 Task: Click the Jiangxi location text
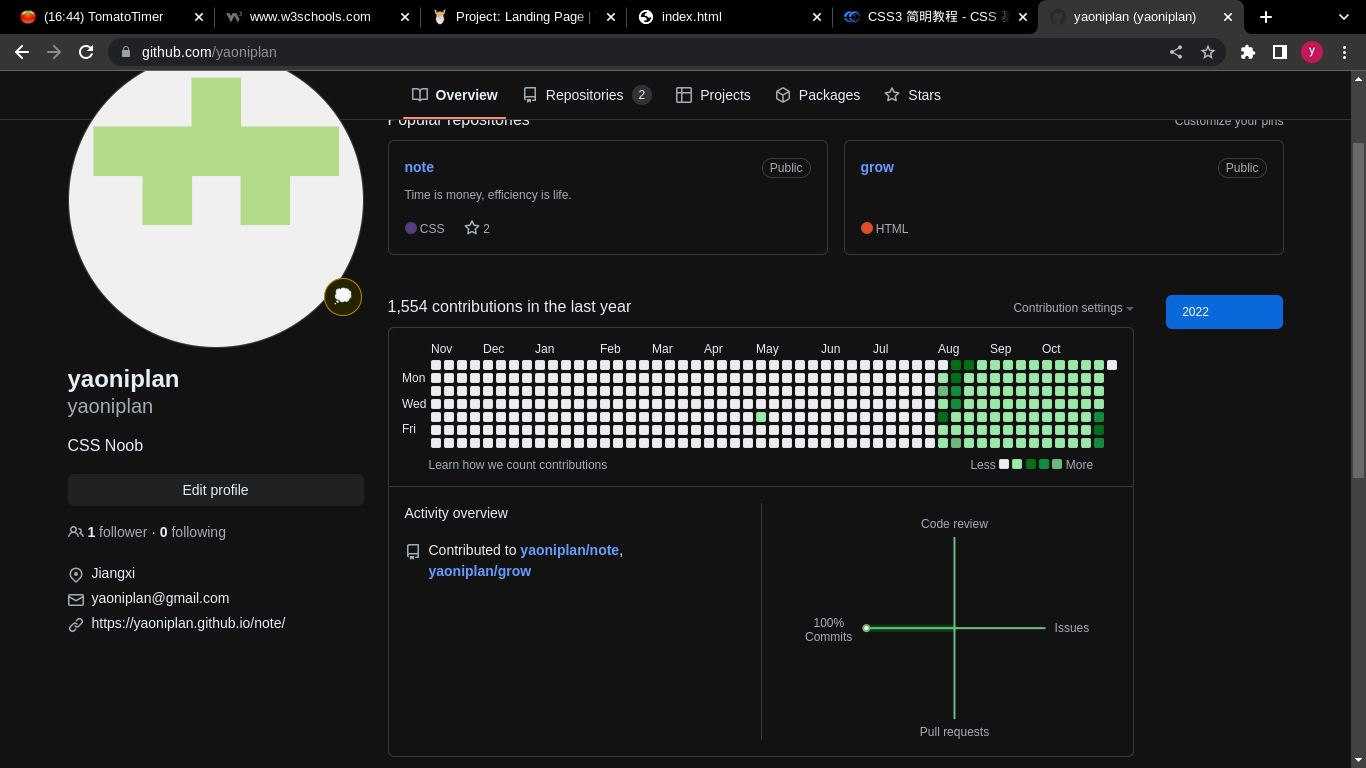coord(113,573)
